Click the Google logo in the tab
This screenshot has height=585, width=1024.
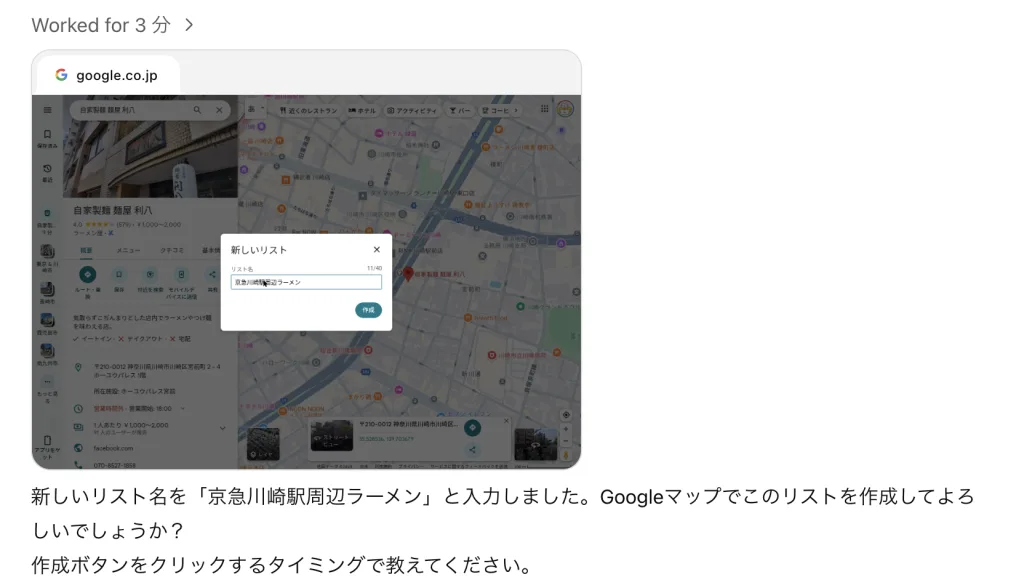click(x=61, y=75)
